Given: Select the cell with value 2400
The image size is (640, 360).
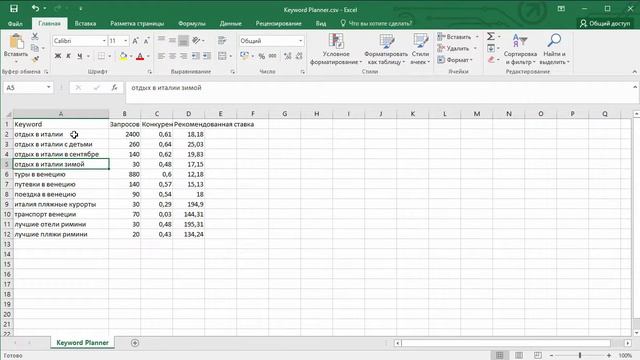Looking at the screenshot, I should (124, 134).
